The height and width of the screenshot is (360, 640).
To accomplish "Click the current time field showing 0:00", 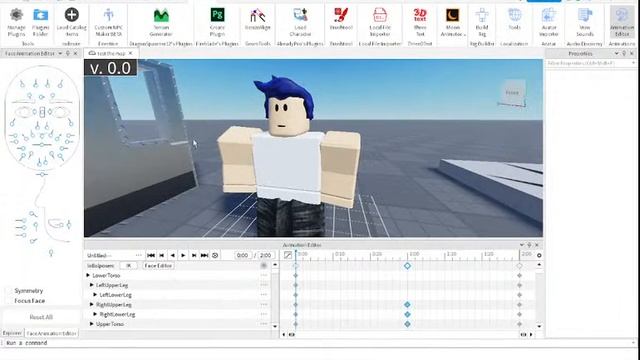I will [x=242, y=255].
